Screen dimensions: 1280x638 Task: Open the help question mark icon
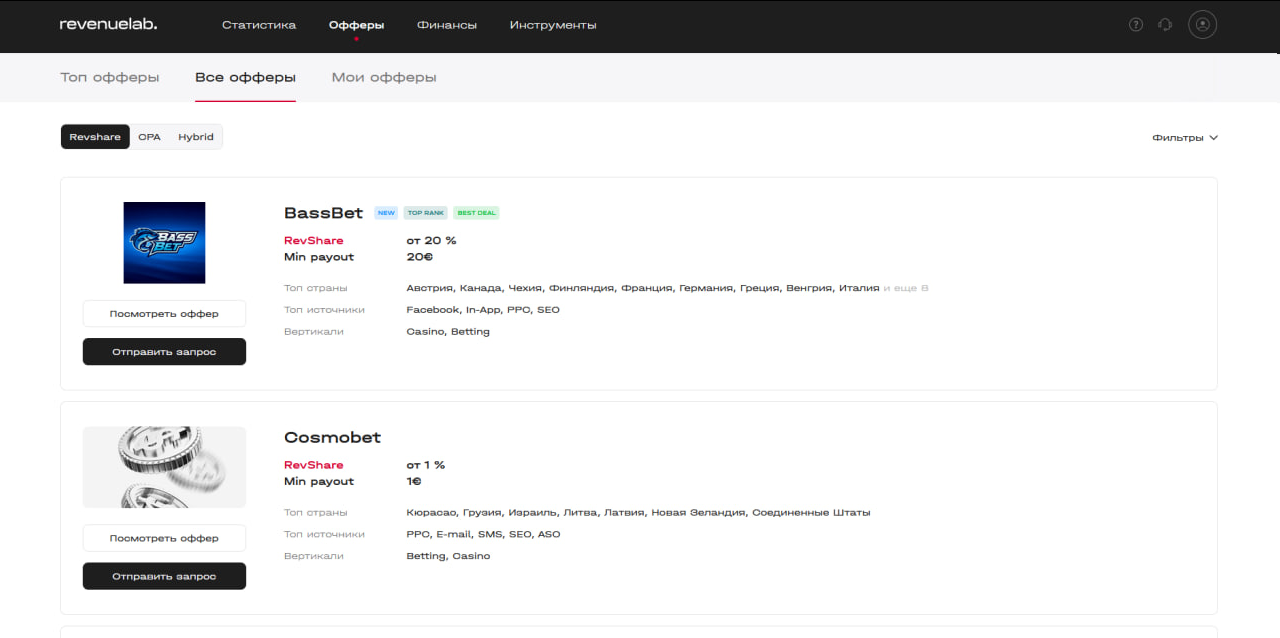1135,25
